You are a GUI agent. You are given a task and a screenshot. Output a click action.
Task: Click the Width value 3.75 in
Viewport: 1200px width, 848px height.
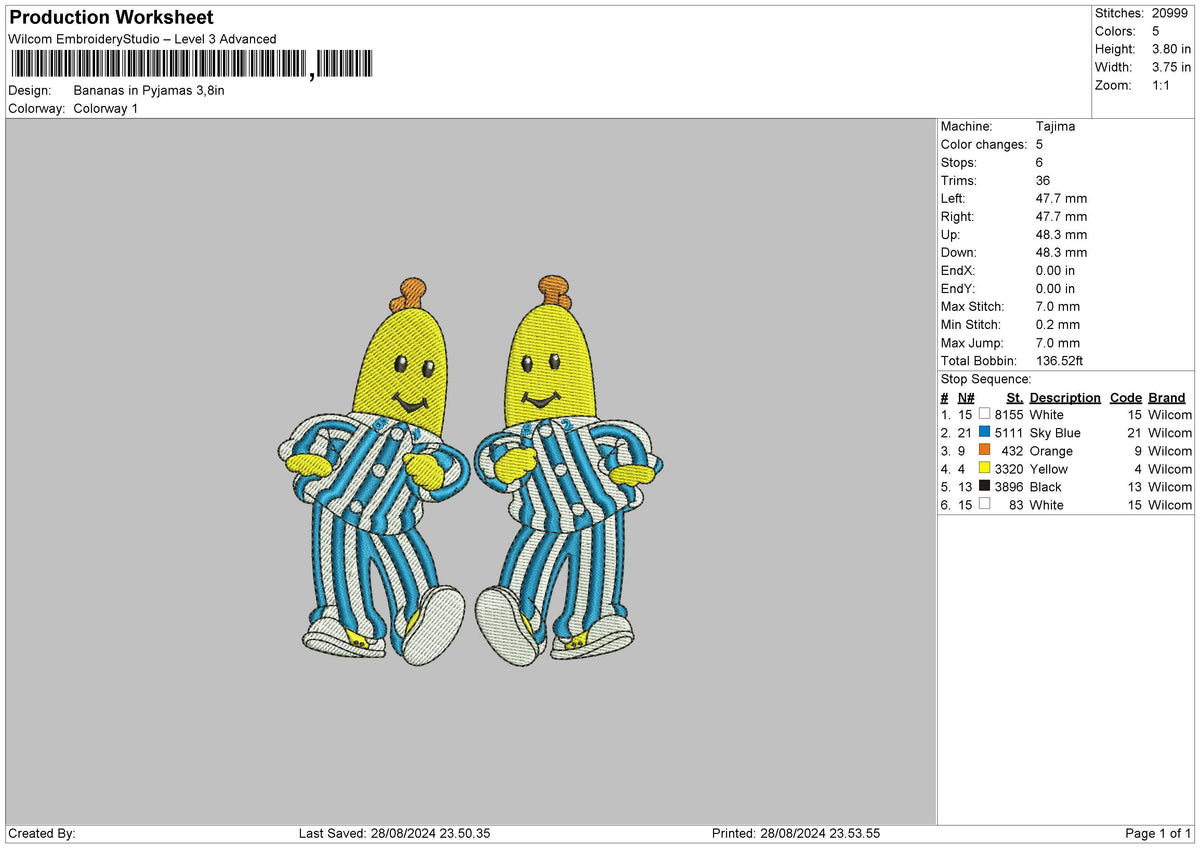coord(1171,67)
